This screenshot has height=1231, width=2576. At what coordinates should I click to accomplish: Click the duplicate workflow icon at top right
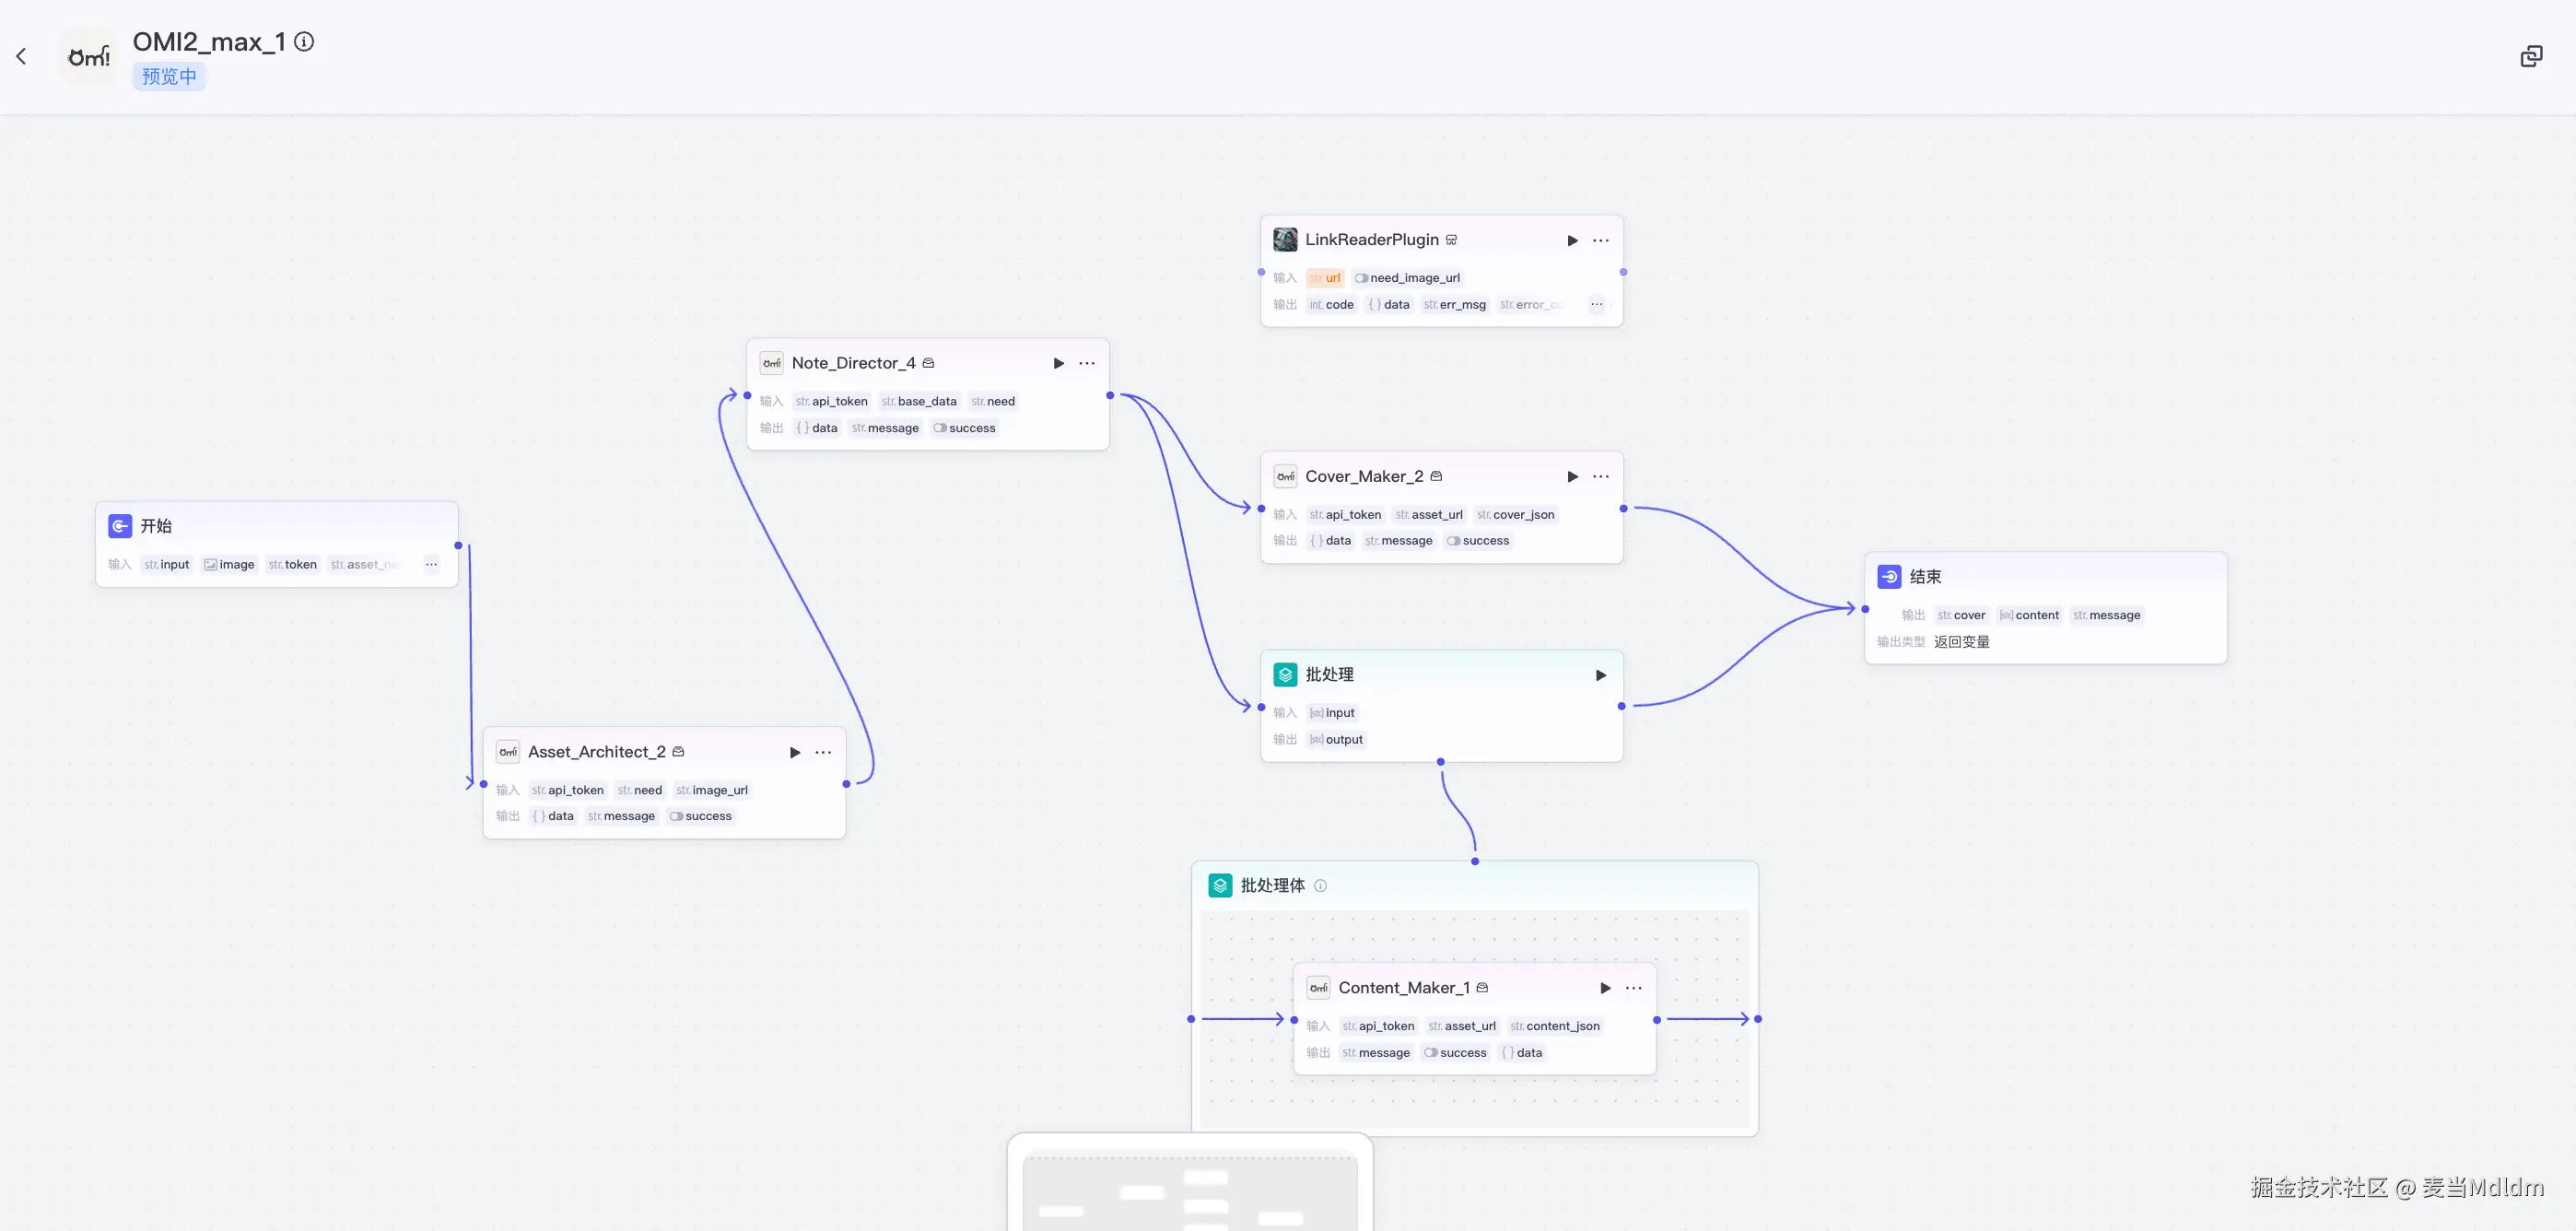tap(2531, 57)
